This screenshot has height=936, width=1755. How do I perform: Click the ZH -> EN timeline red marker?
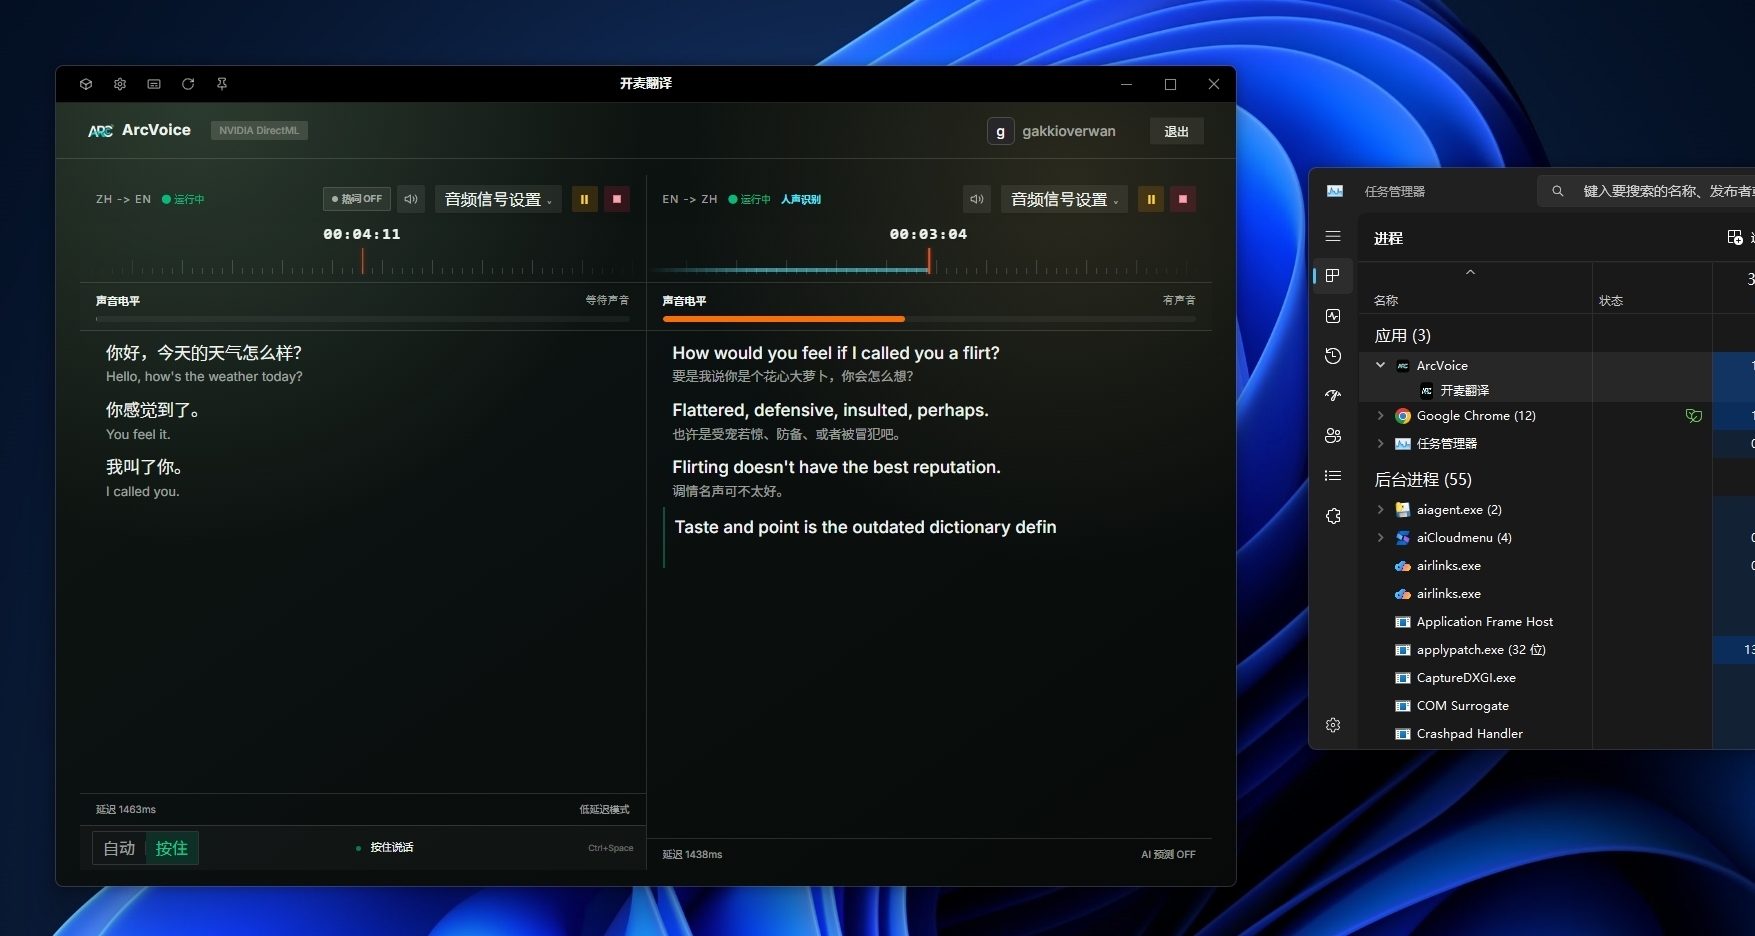(x=363, y=261)
